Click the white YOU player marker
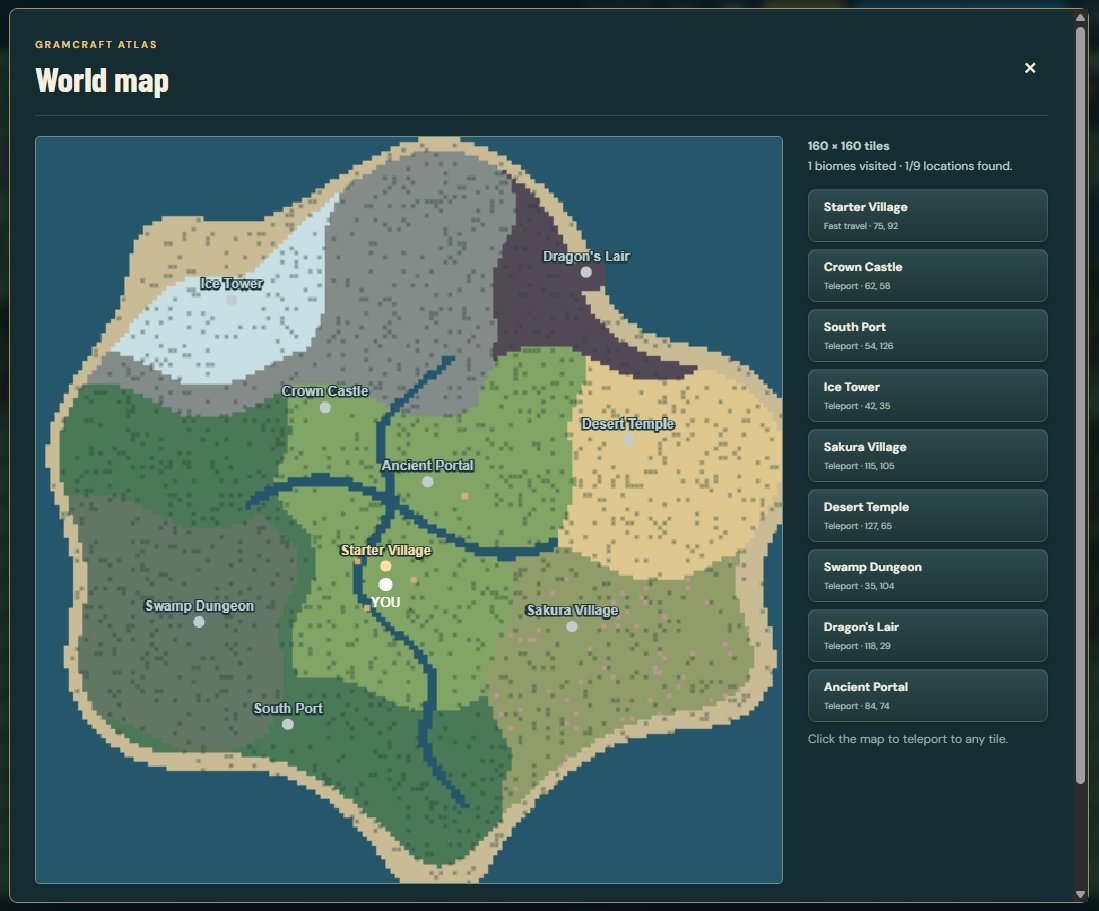 [x=385, y=584]
